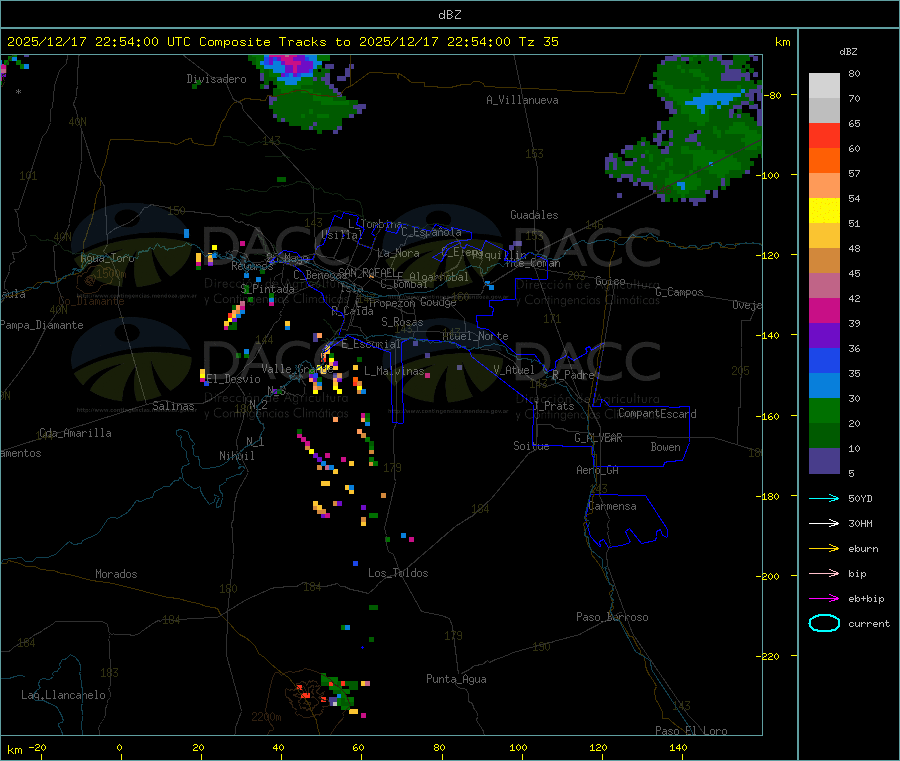
Task: Click the Cda_Amarilla map label
Action: tap(75, 433)
